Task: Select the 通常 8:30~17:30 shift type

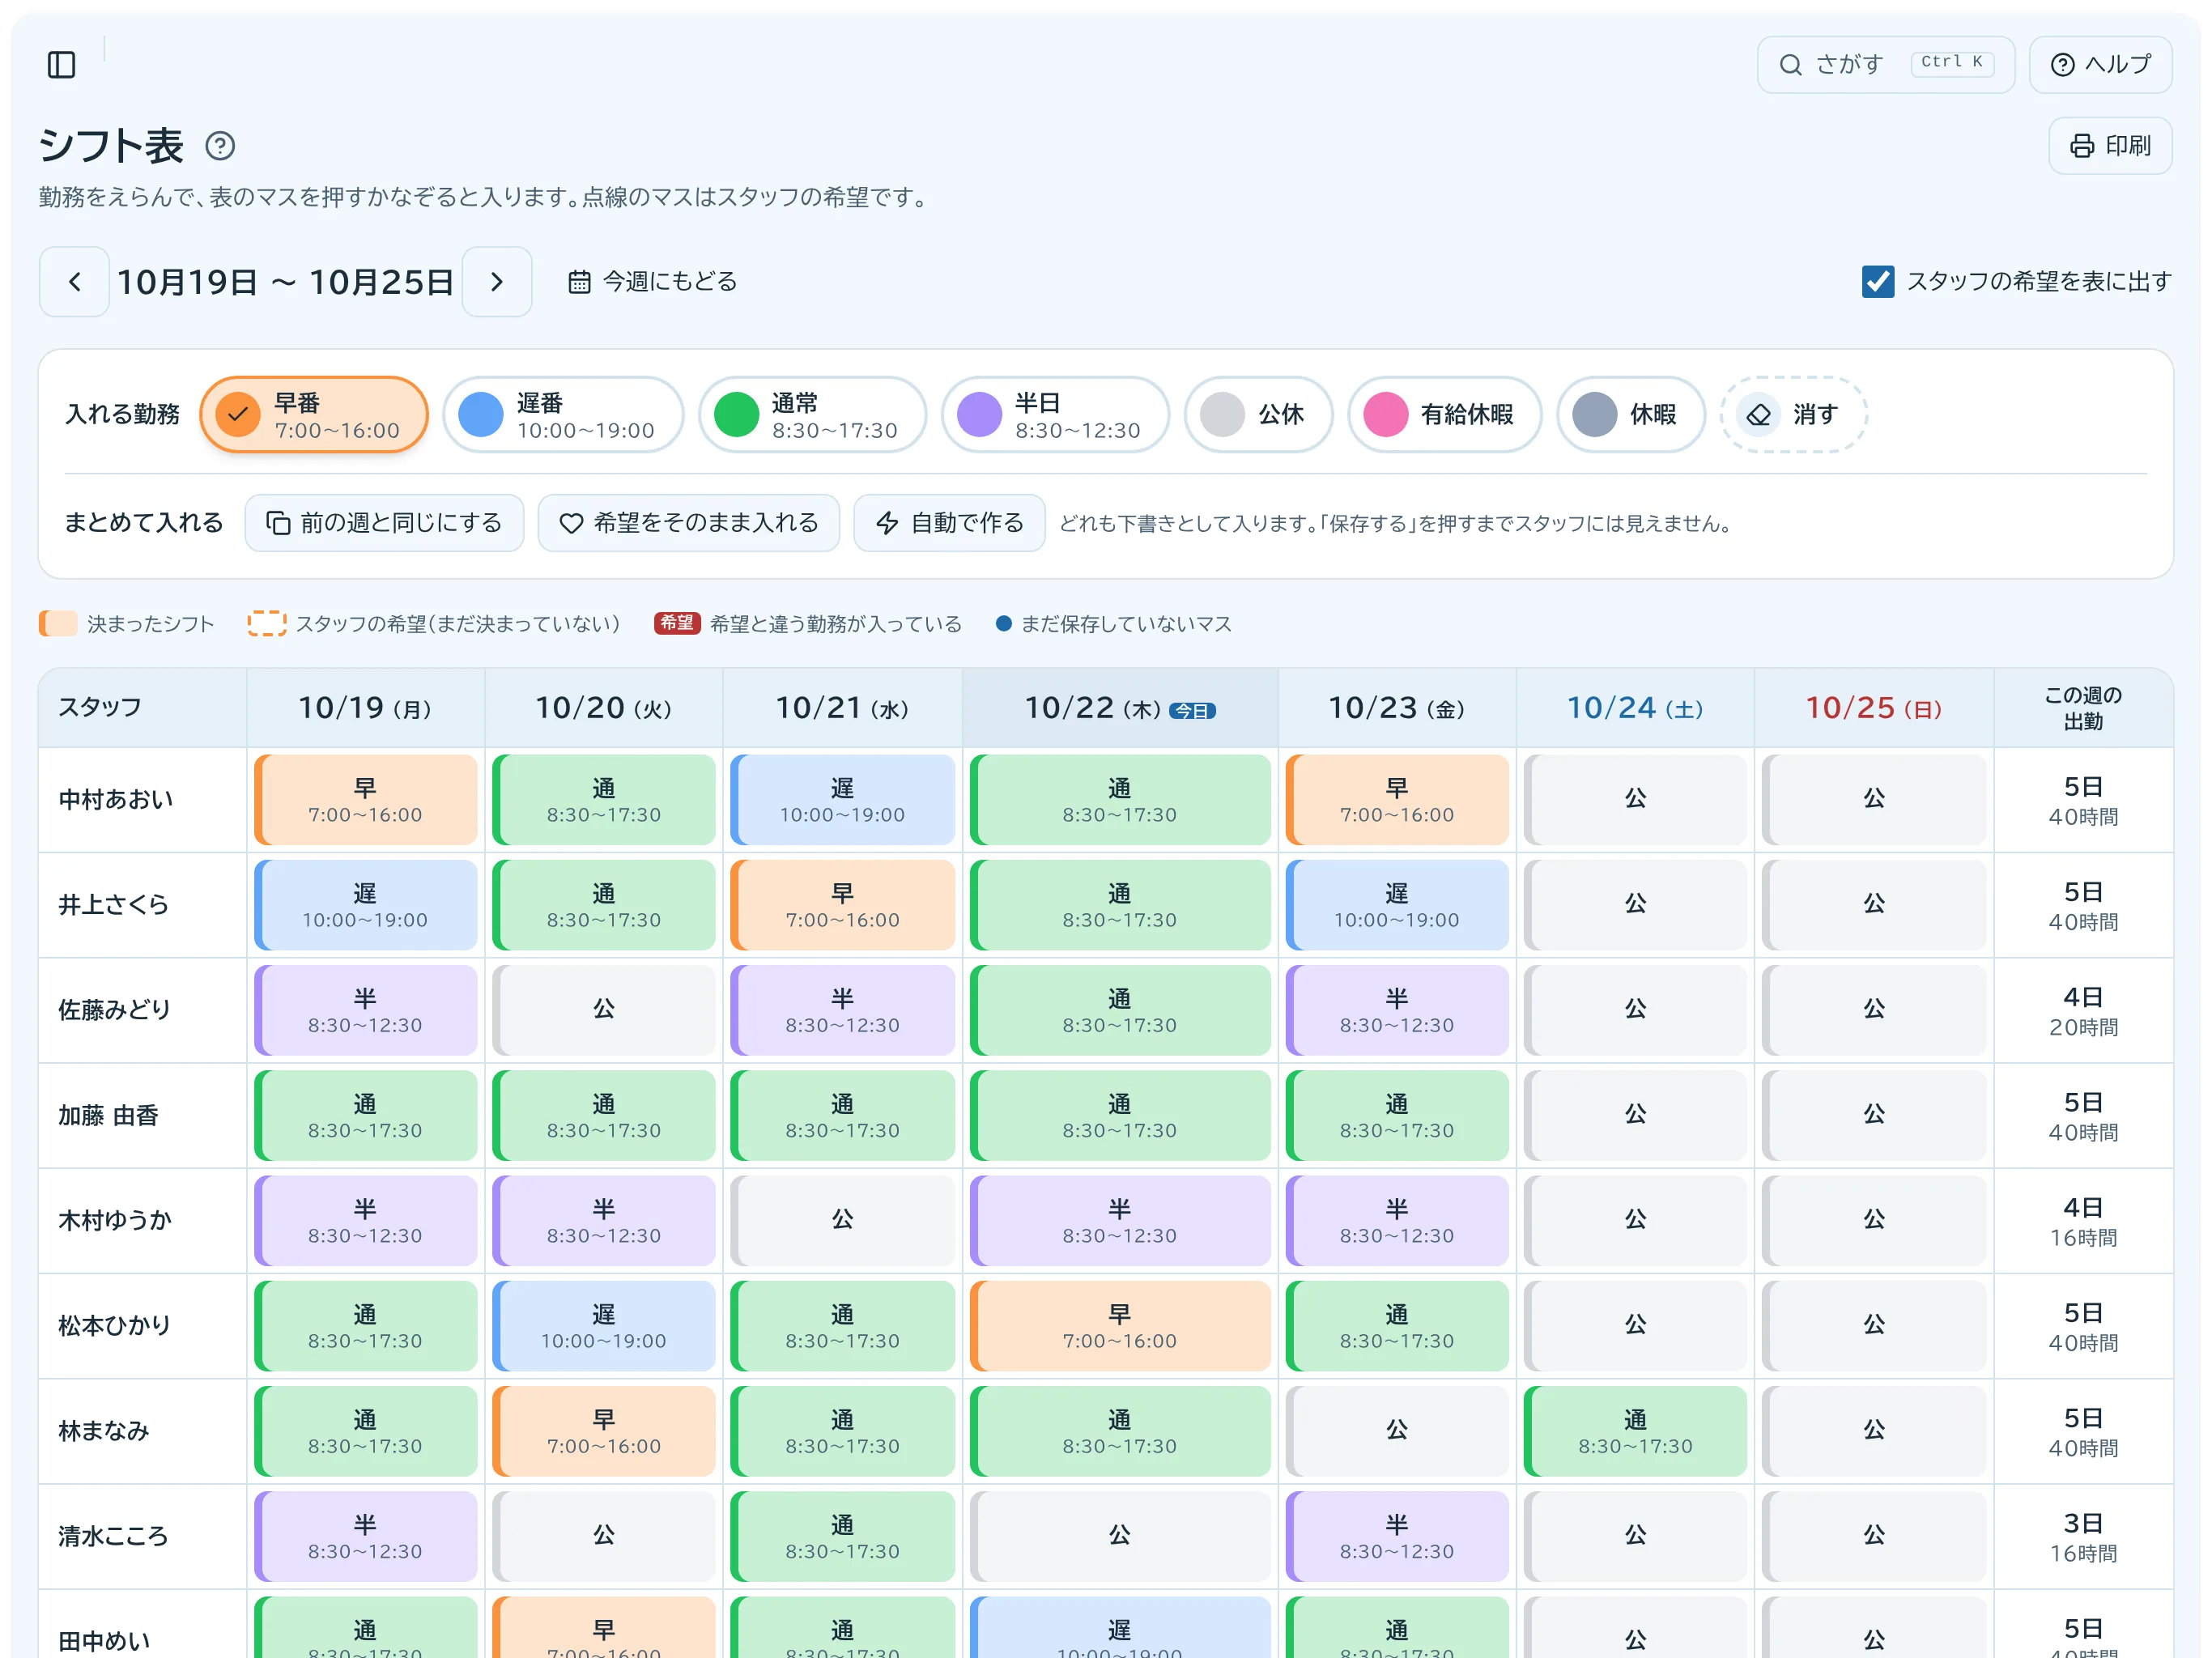Action: click(813, 415)
